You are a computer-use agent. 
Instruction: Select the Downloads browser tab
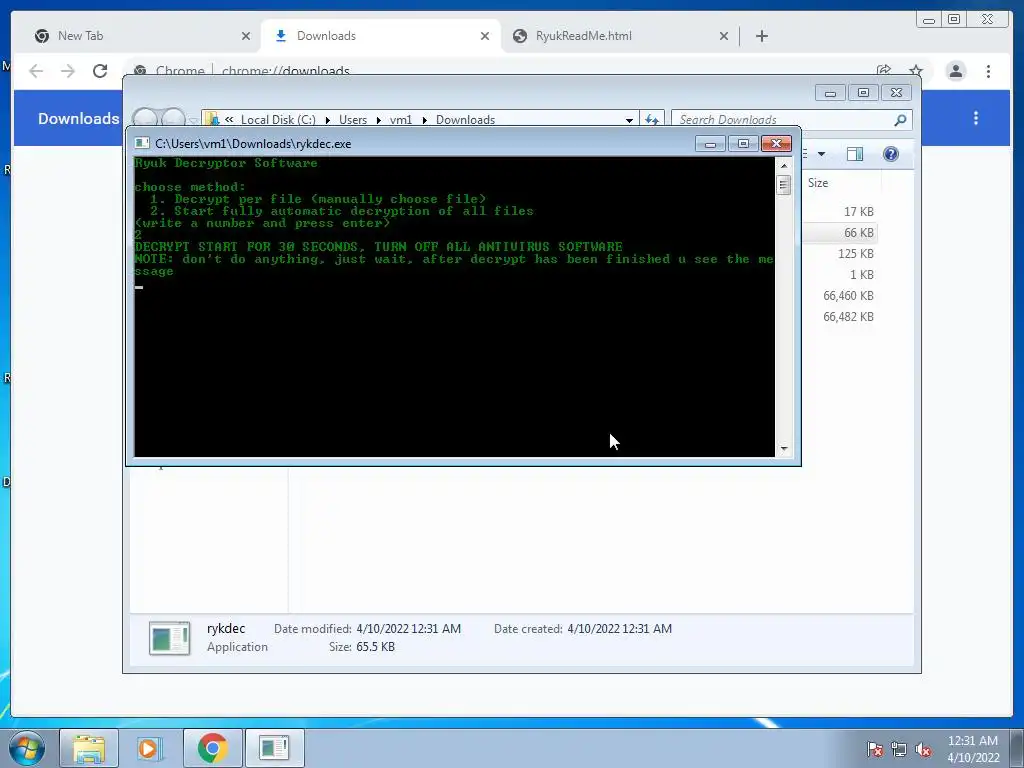[379, 36]
